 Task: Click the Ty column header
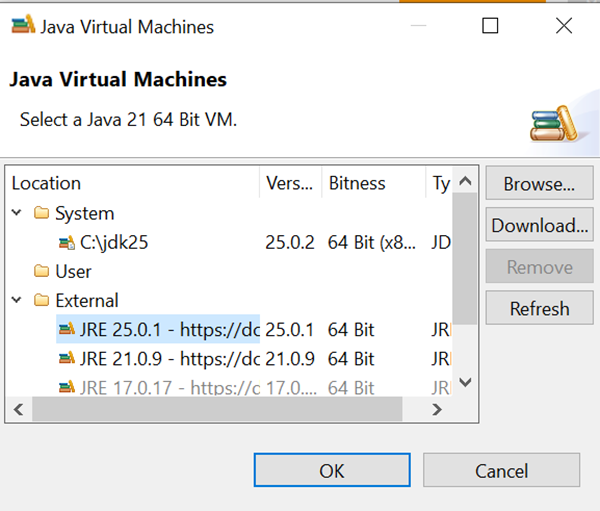click(439, 183)
